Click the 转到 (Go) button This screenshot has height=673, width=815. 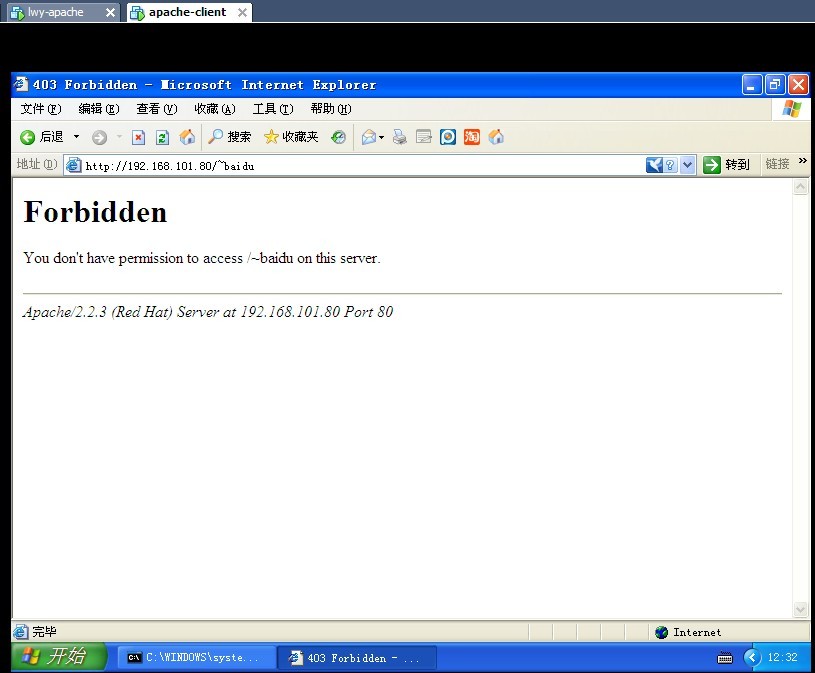[x=726, y=165]
